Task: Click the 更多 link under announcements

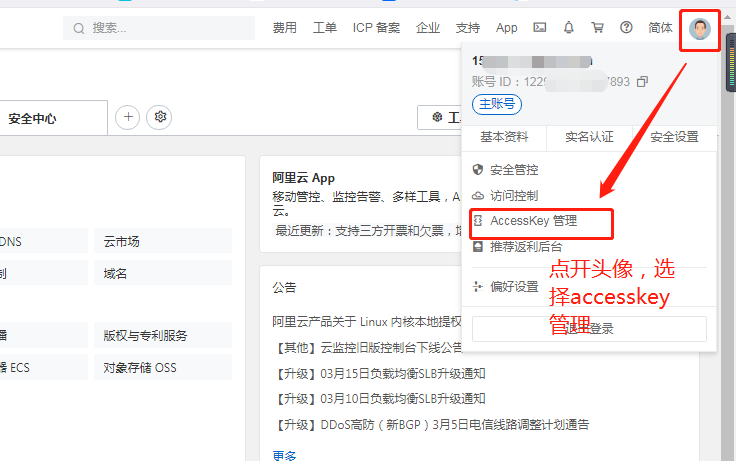Action: [x=284, y=456]
